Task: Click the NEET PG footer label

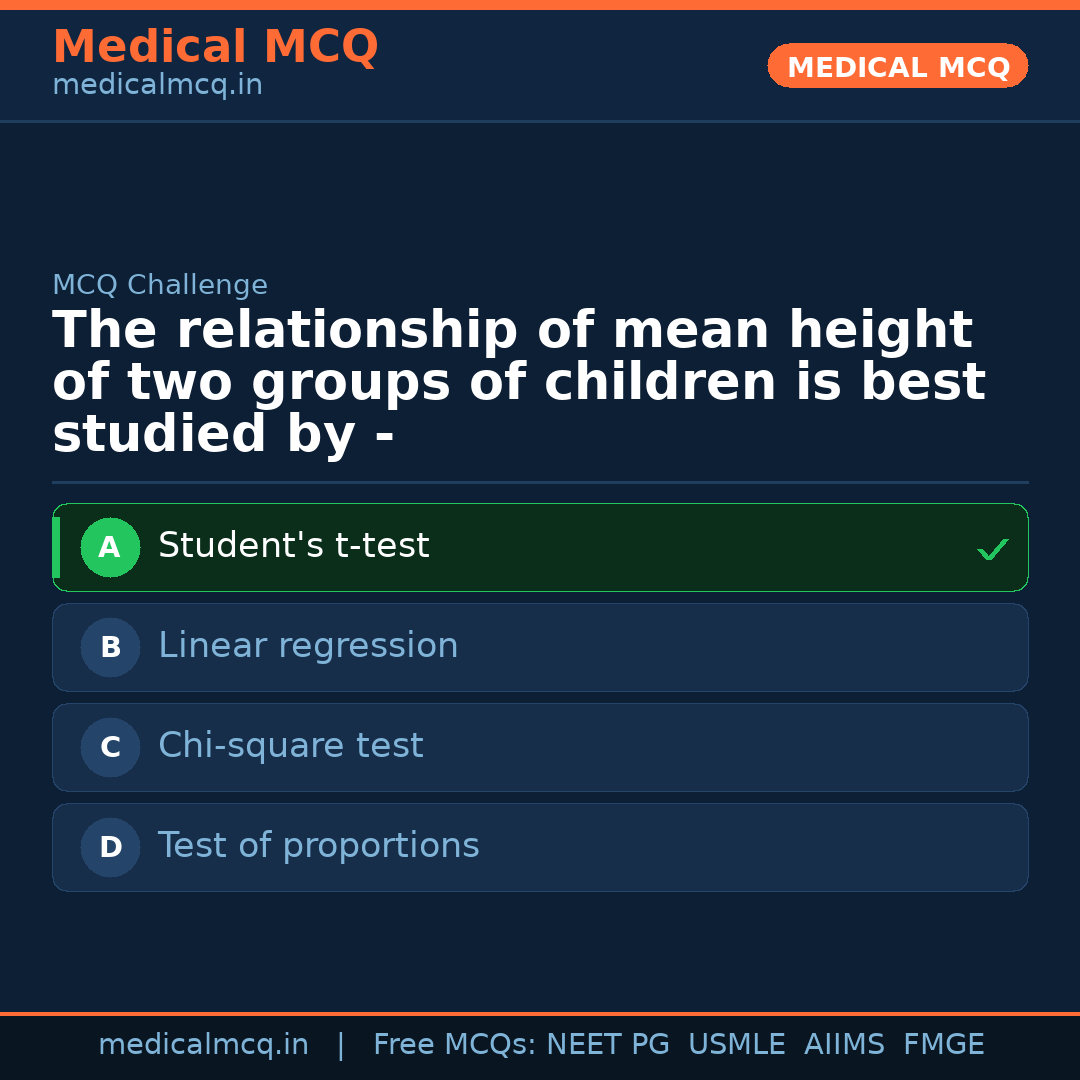Action: [607, 1044]
